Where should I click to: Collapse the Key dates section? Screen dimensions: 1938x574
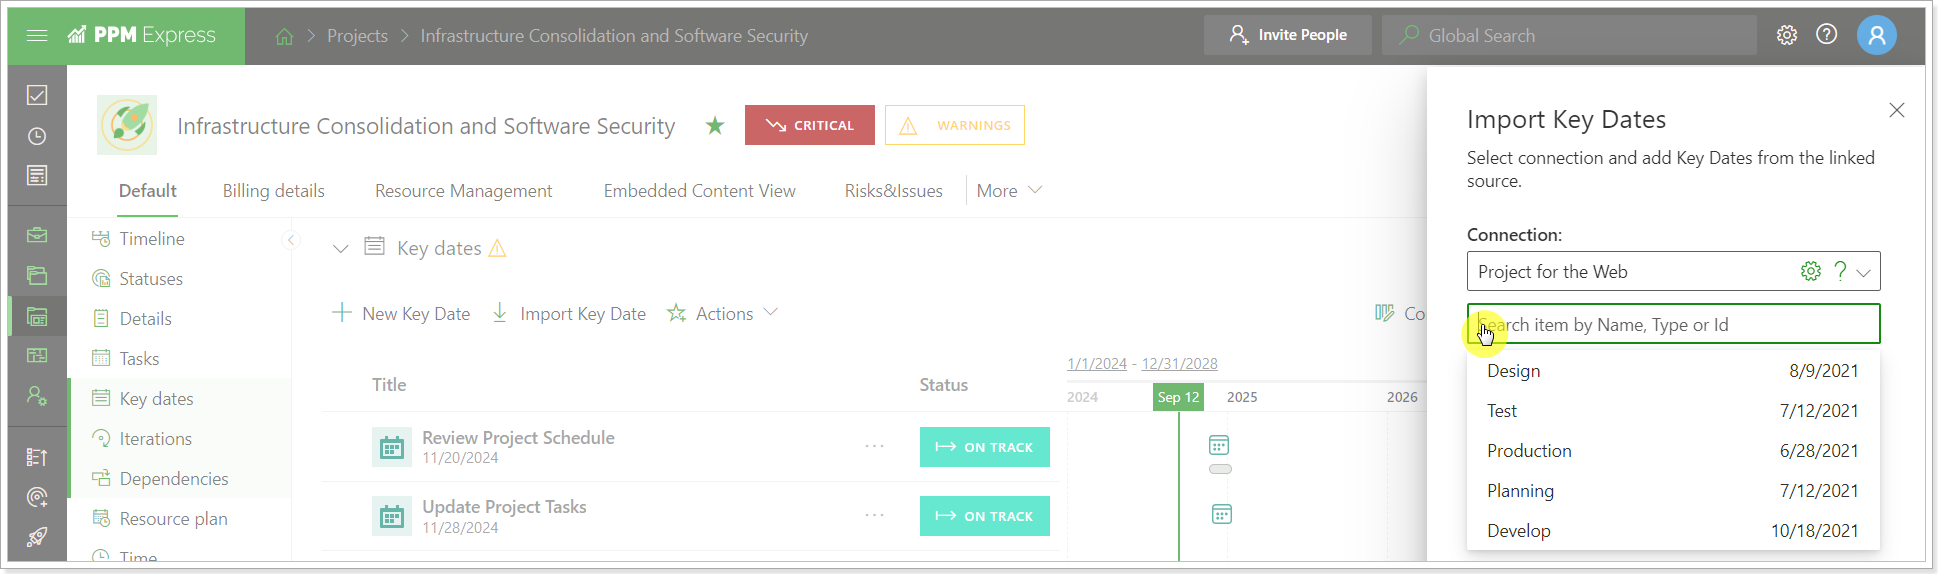click(341, 248)
